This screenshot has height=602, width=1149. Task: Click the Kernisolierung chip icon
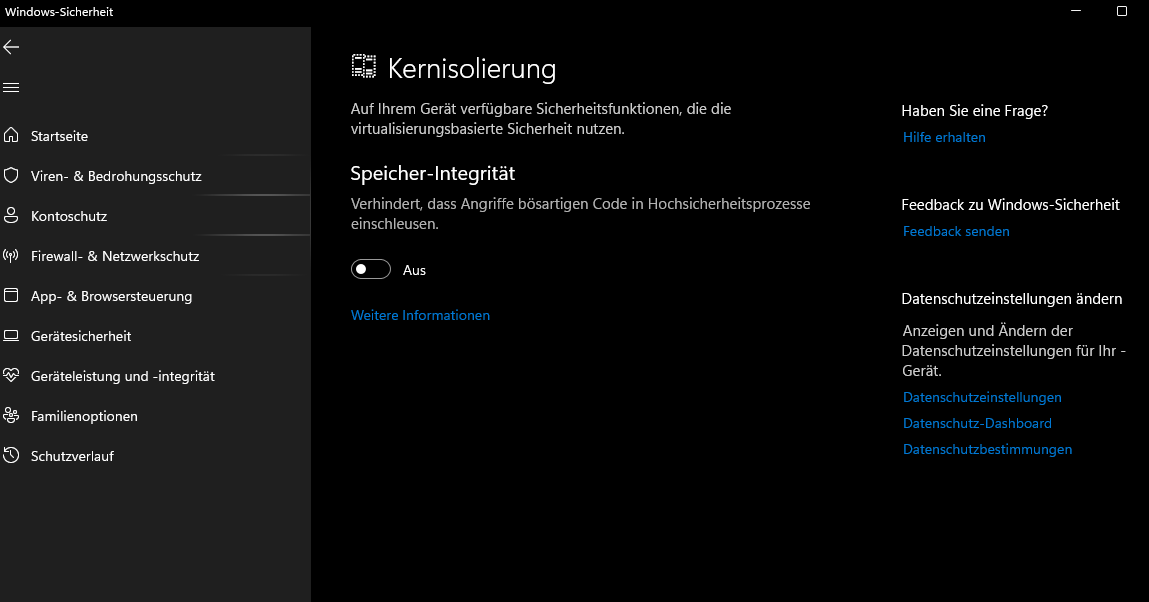click(x=363, y=67)
